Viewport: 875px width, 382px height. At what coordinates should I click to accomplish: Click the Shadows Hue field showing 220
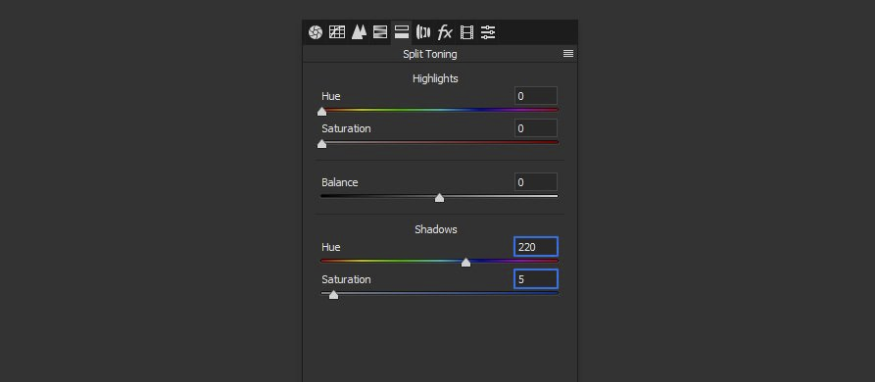[536, 247]
